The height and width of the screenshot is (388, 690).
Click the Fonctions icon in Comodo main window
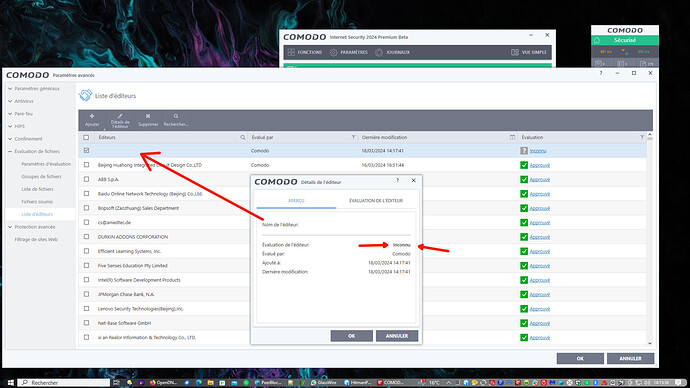(291, 52)
